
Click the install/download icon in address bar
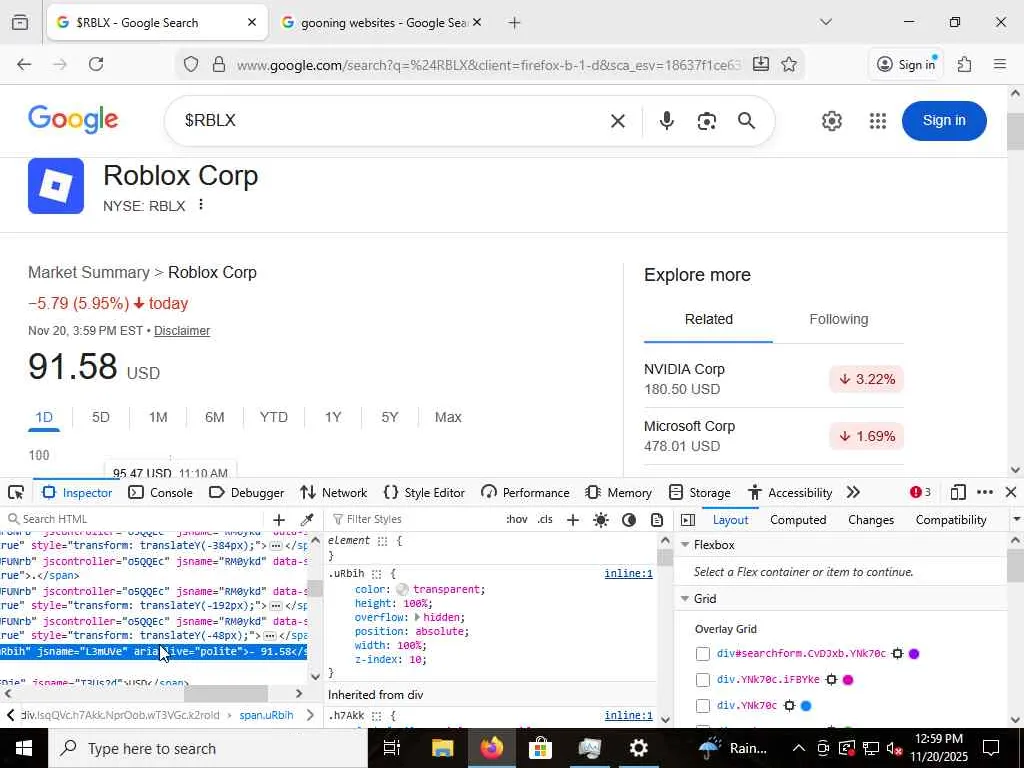[760, 64]
